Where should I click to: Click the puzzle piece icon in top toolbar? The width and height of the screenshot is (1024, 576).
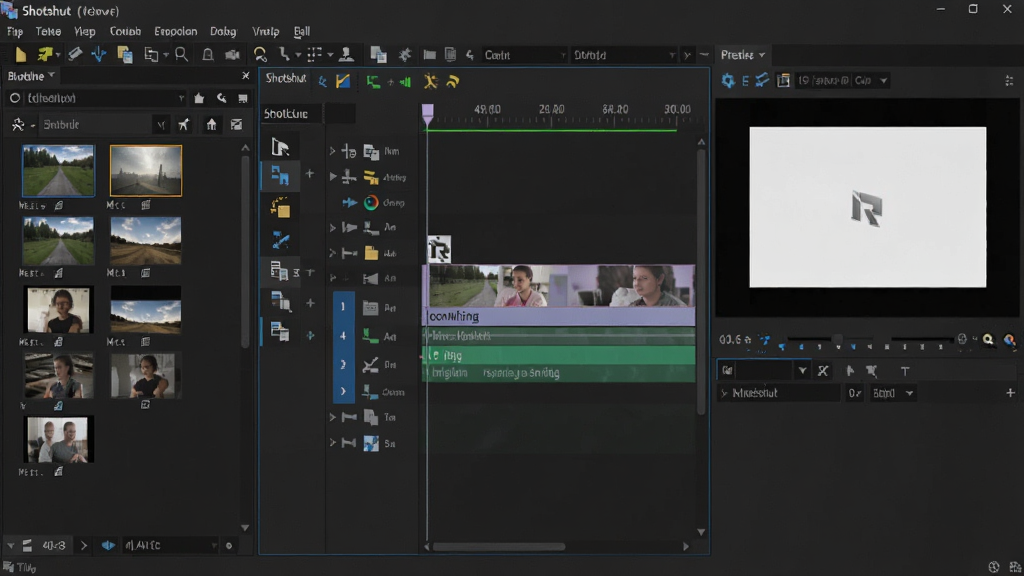(x=405, y=55)
